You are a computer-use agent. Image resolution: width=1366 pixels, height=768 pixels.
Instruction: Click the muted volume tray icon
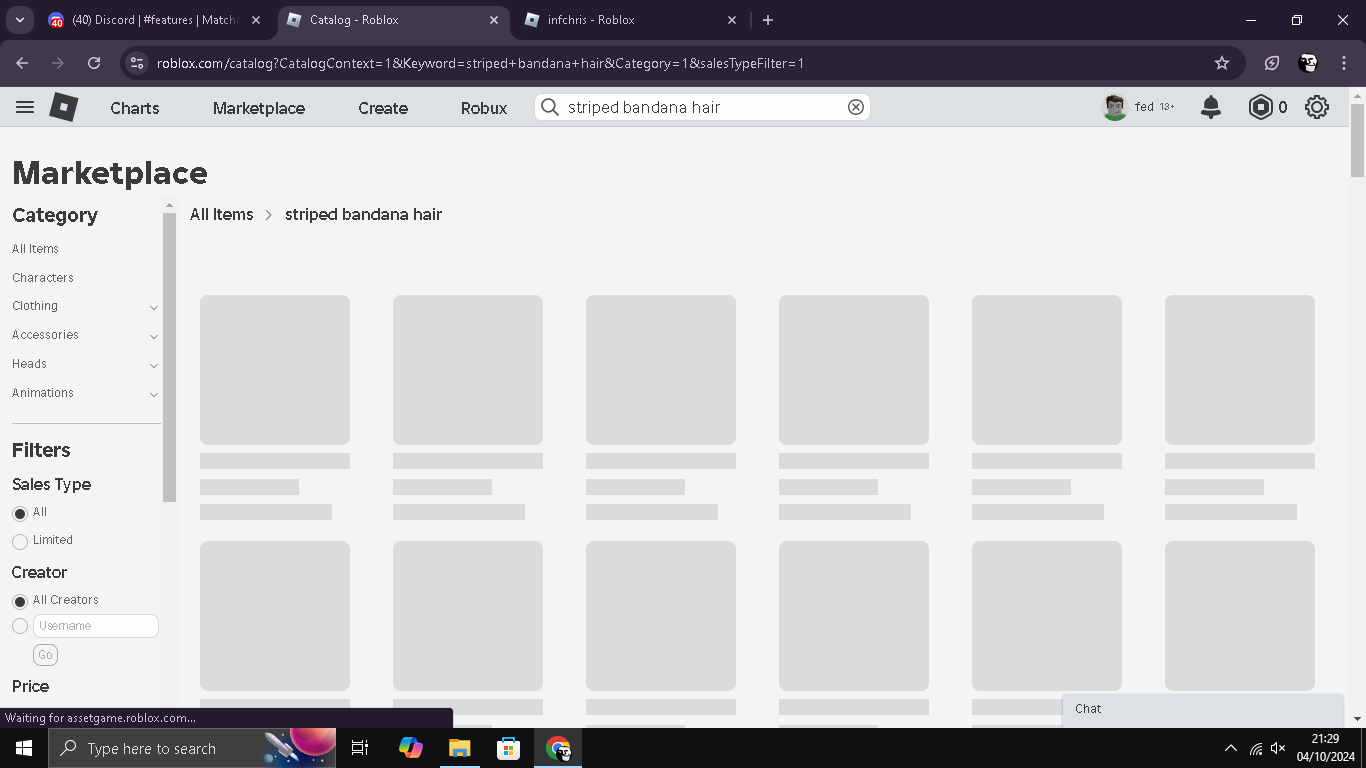pos(1278,748)
